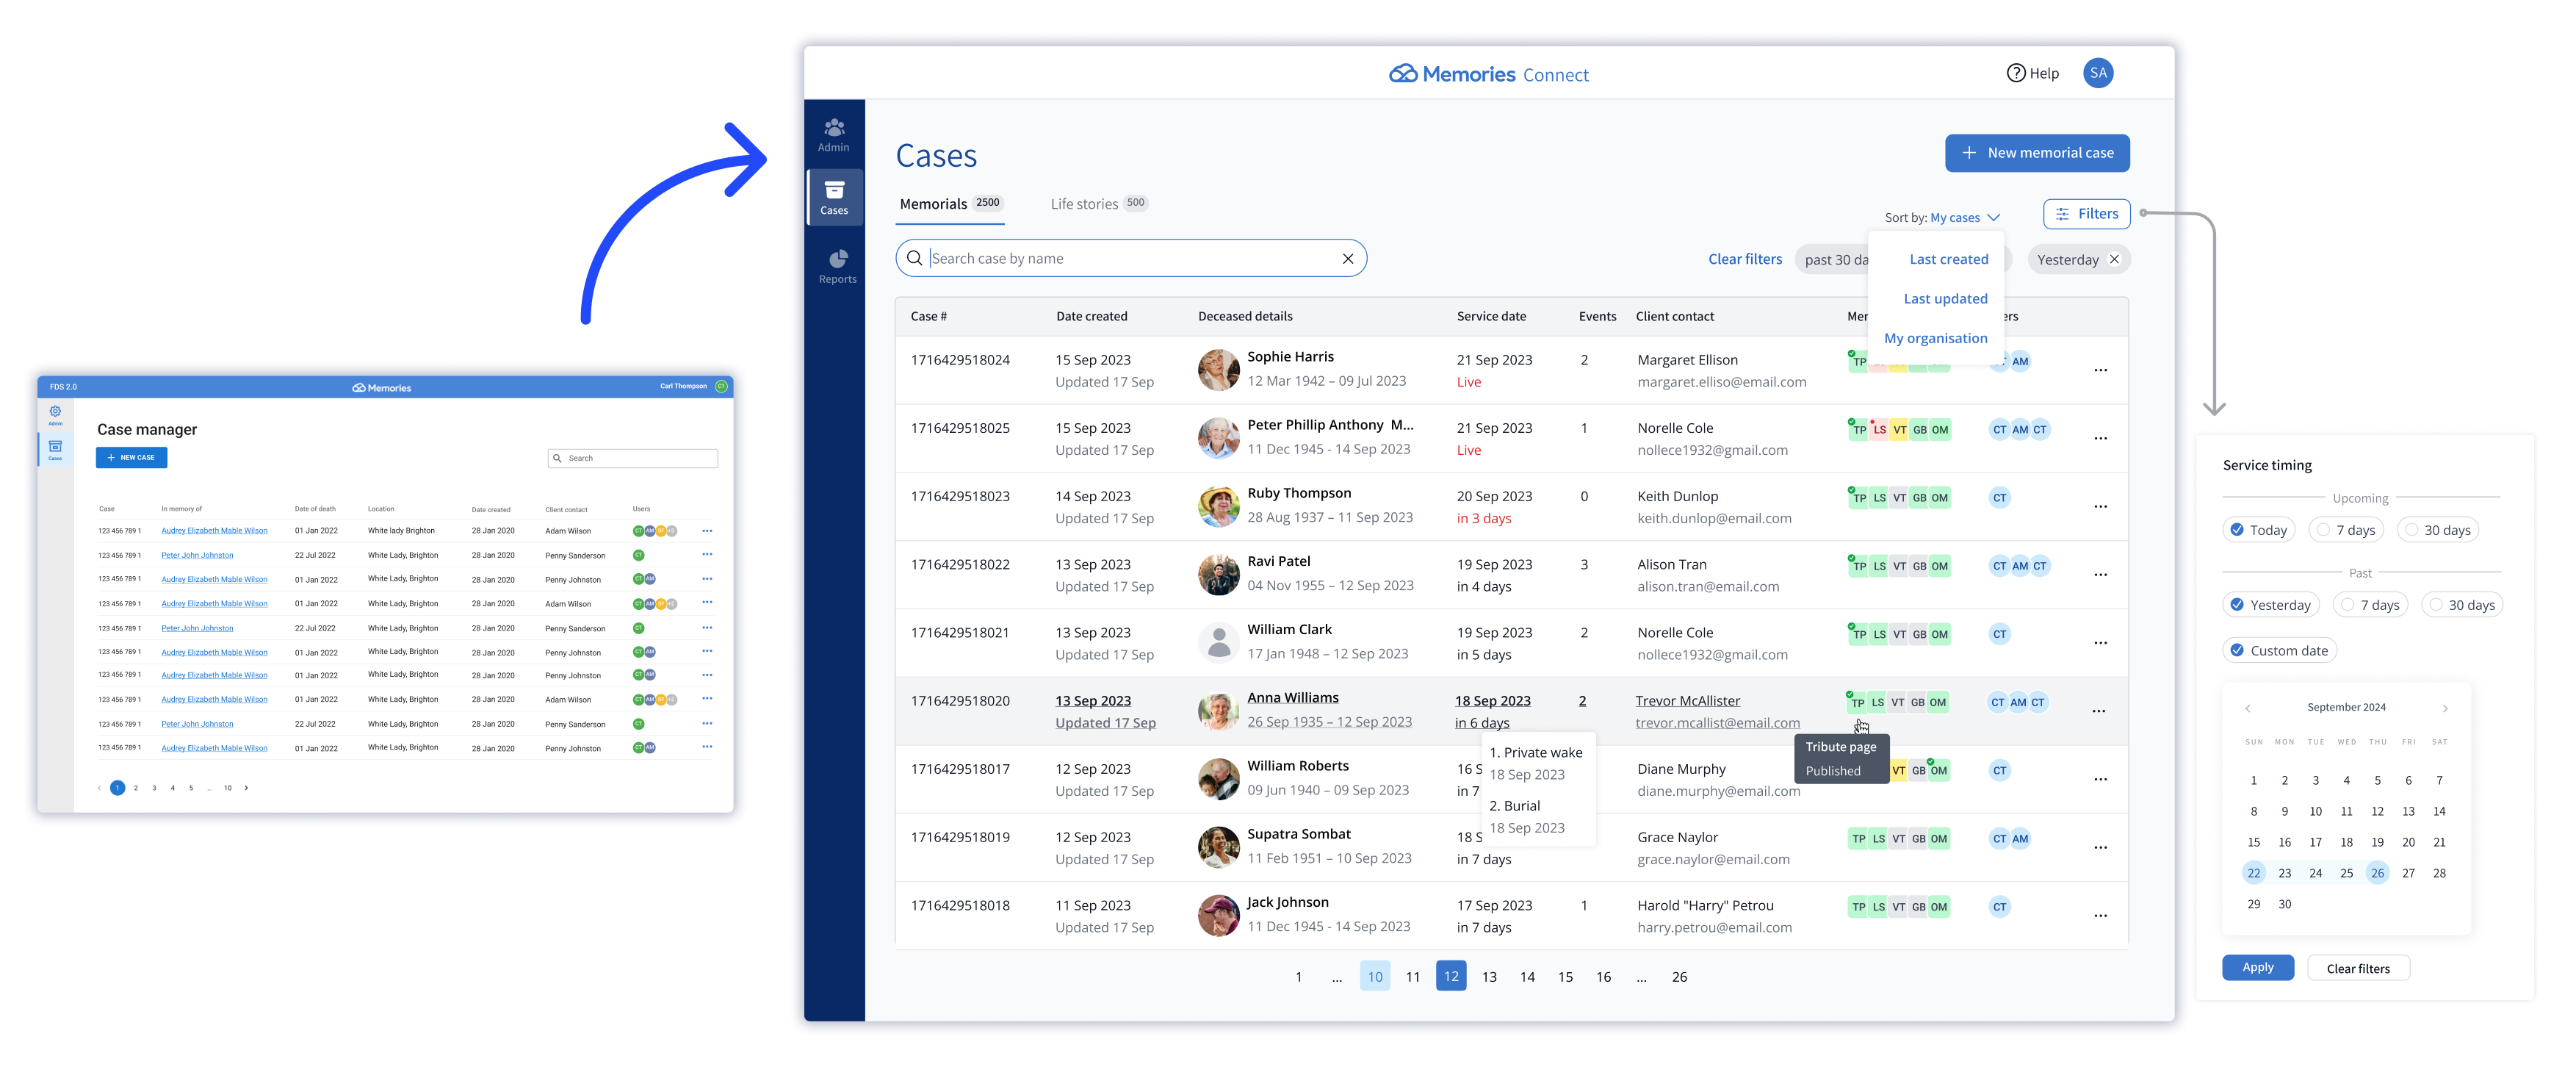Go to page 13 in pagination
This screenshot has height=1067, width=2576.
(x=1488, y=977)
